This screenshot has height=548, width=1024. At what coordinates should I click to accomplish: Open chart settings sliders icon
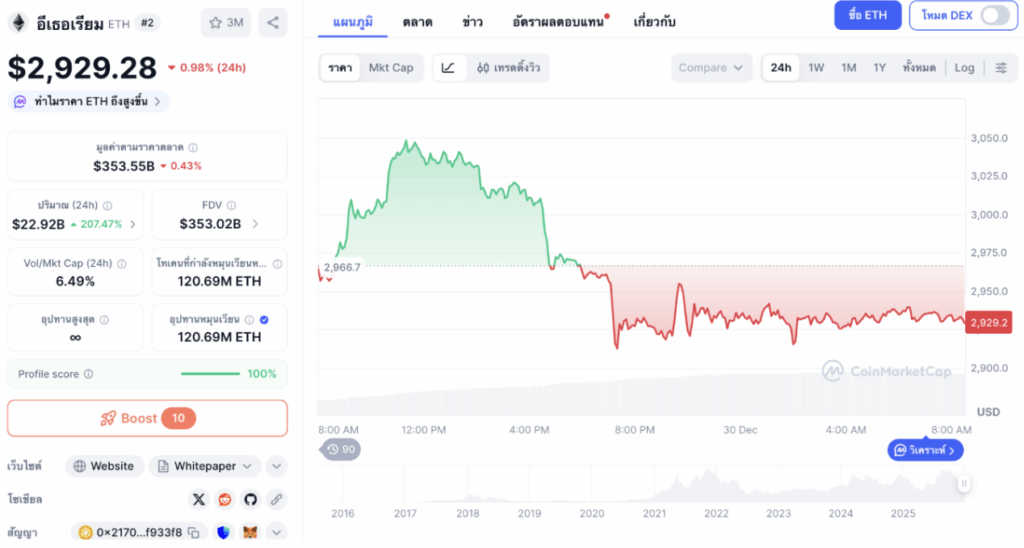pyautogui.click(x=1001, y=68)
